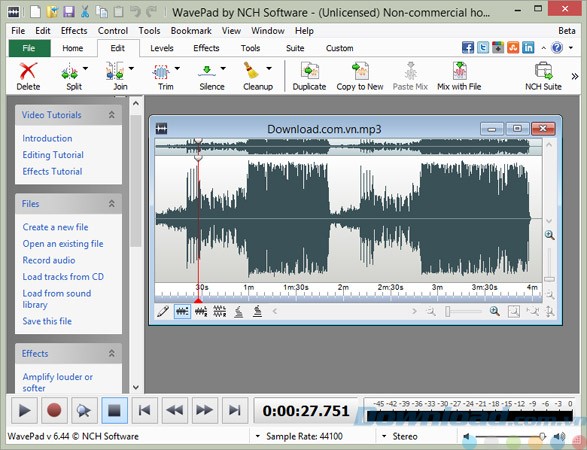Click Copy to New icon
Screen dimensions: 587x450
360,70
